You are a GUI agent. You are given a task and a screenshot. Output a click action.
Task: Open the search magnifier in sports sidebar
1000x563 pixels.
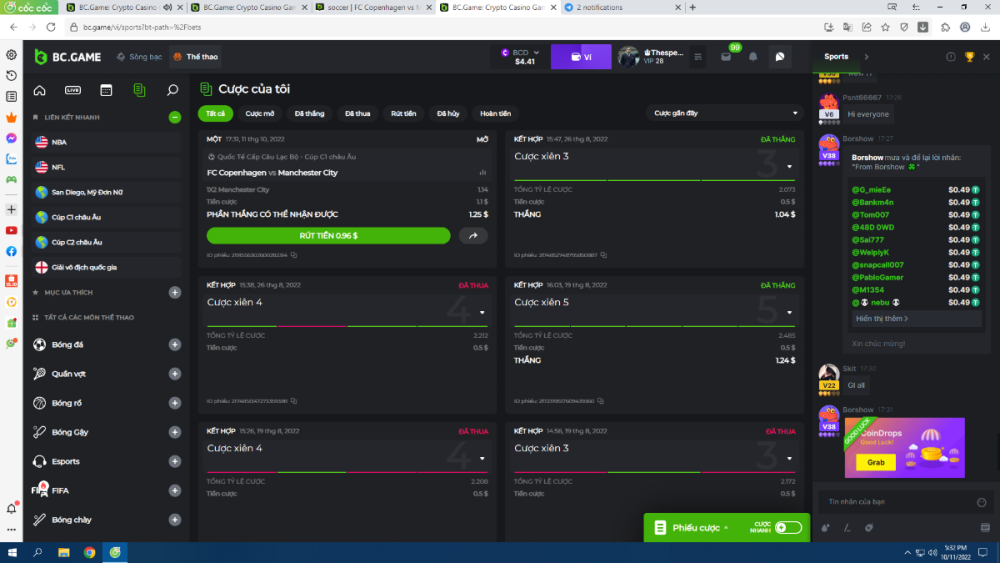pos(172,90)
